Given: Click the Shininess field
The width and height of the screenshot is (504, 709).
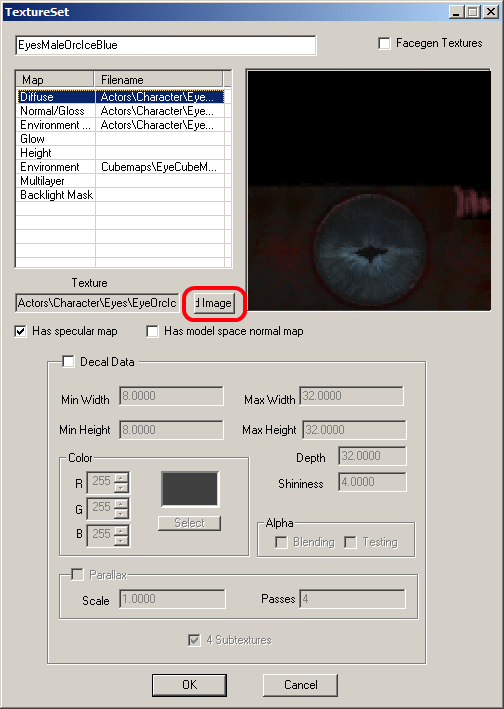Looking at the screenshot, I should point(372,482).
